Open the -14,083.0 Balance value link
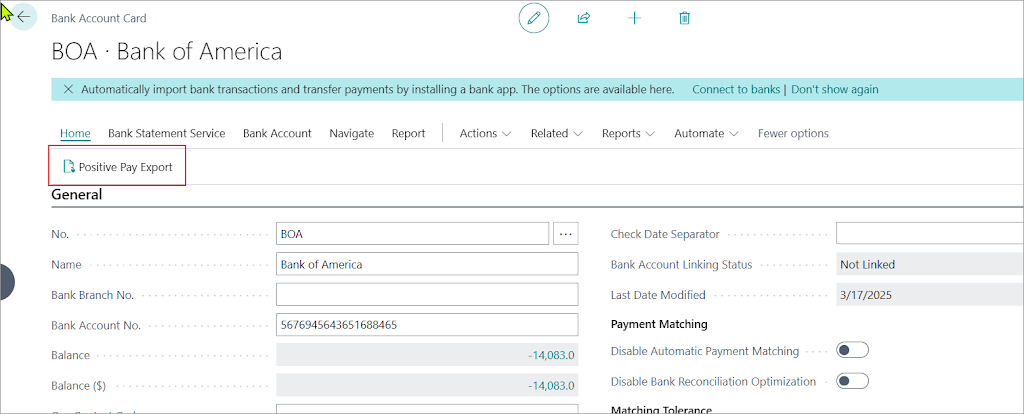The width and height of the screenshot is (1024, 414). pyautogui.click(x=551, y=355)
